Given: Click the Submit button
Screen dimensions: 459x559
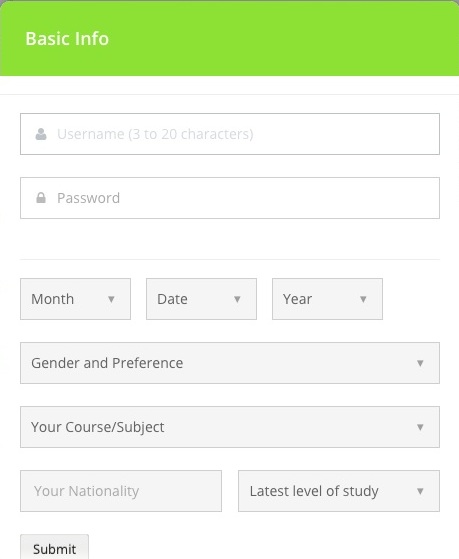Looking at the screenshot, I should tap(55, 547).
